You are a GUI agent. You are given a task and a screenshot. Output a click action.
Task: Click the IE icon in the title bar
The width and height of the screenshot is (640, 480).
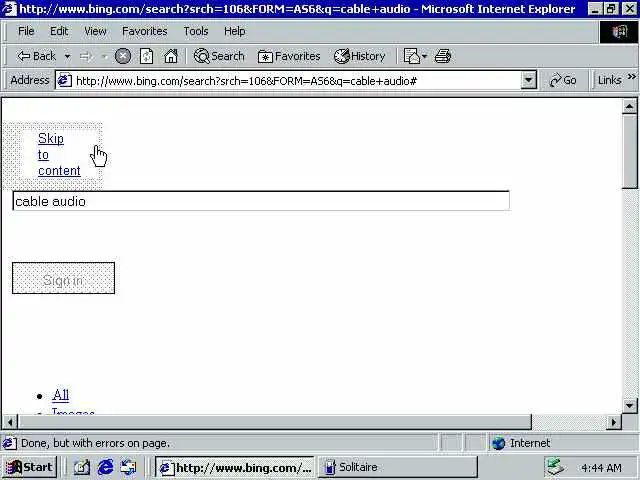pos(9,8)
